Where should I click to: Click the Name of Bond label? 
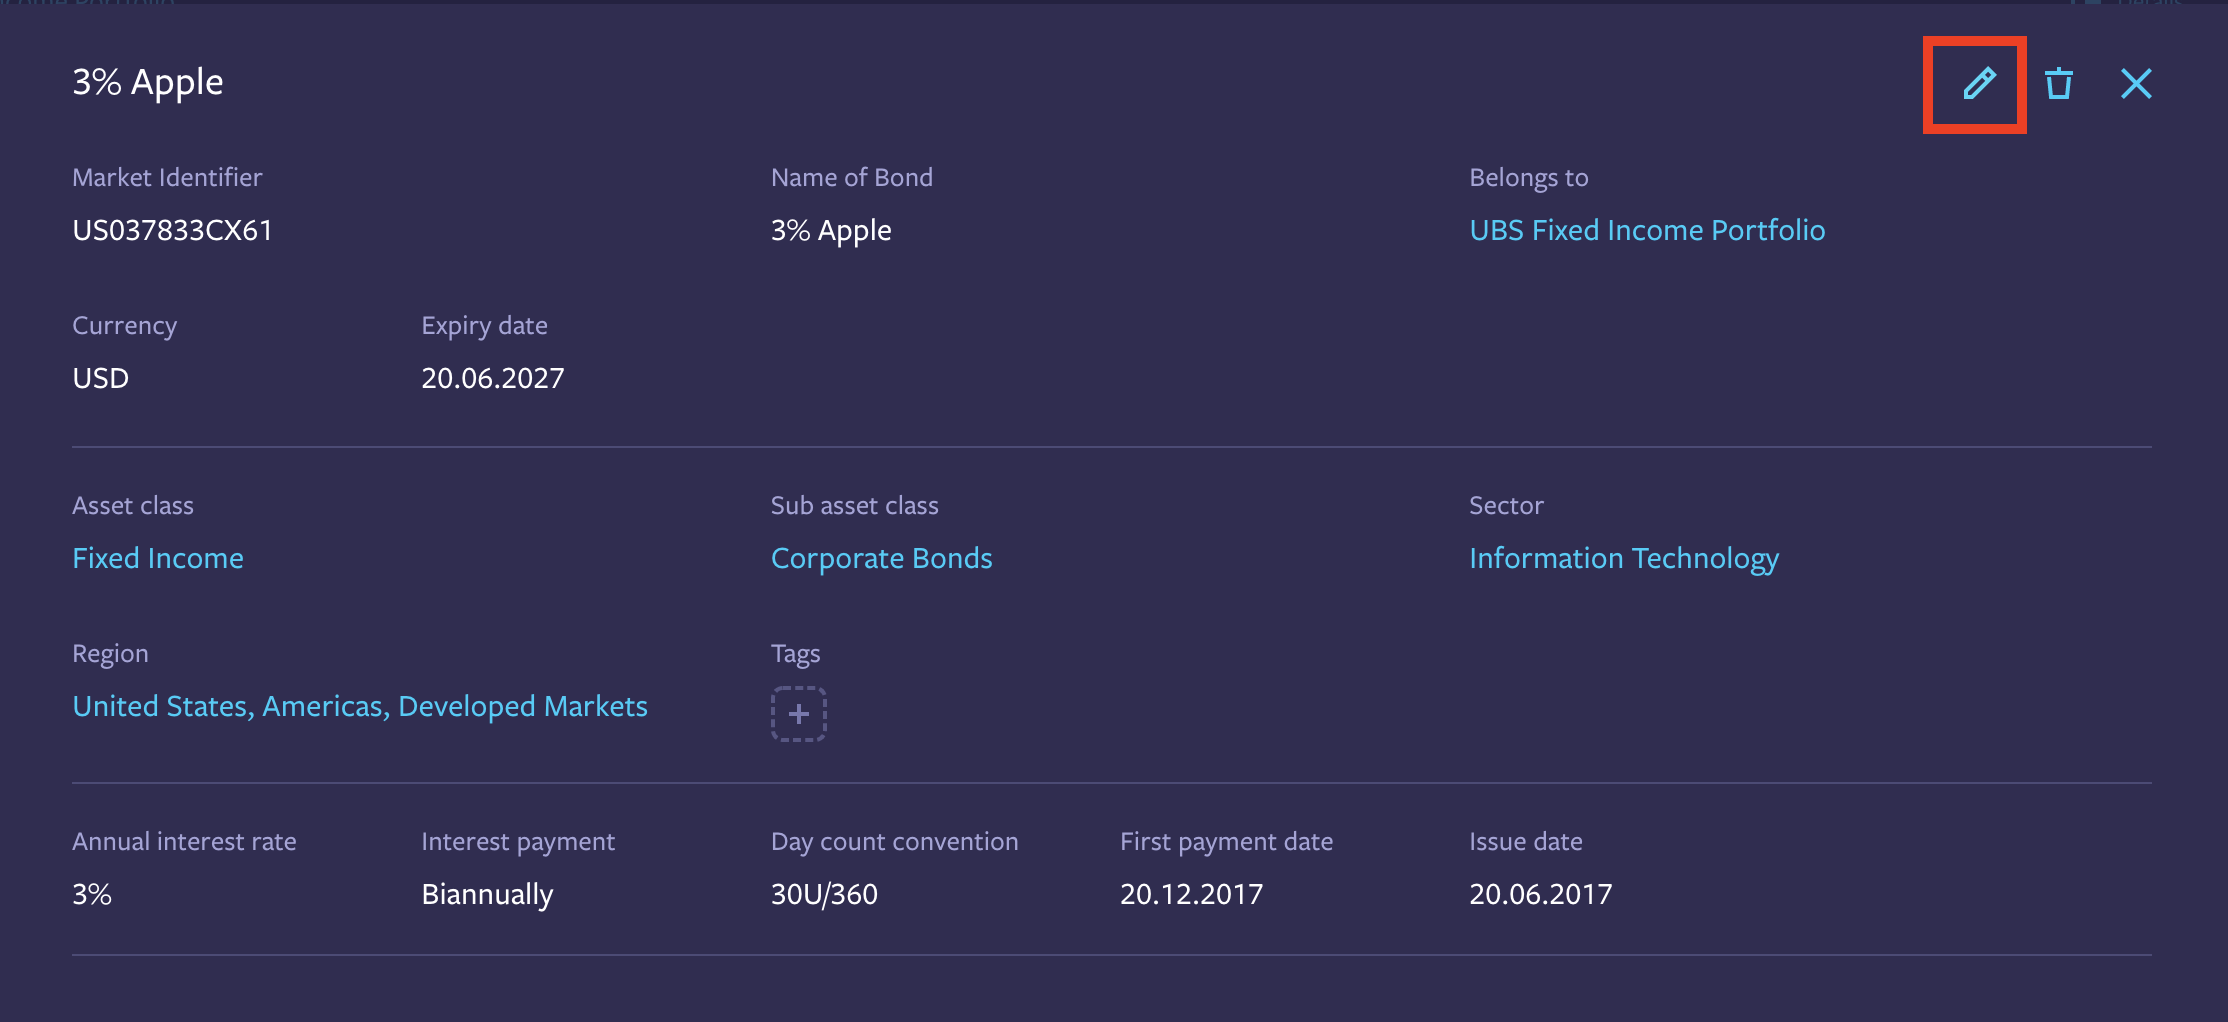[851, 177]
